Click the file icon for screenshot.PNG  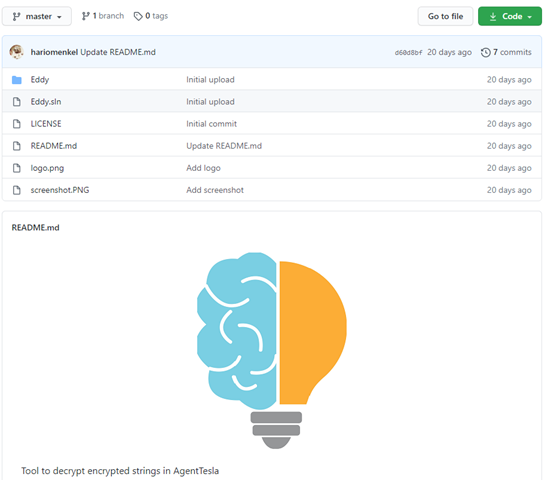click(x=17, y=190)
